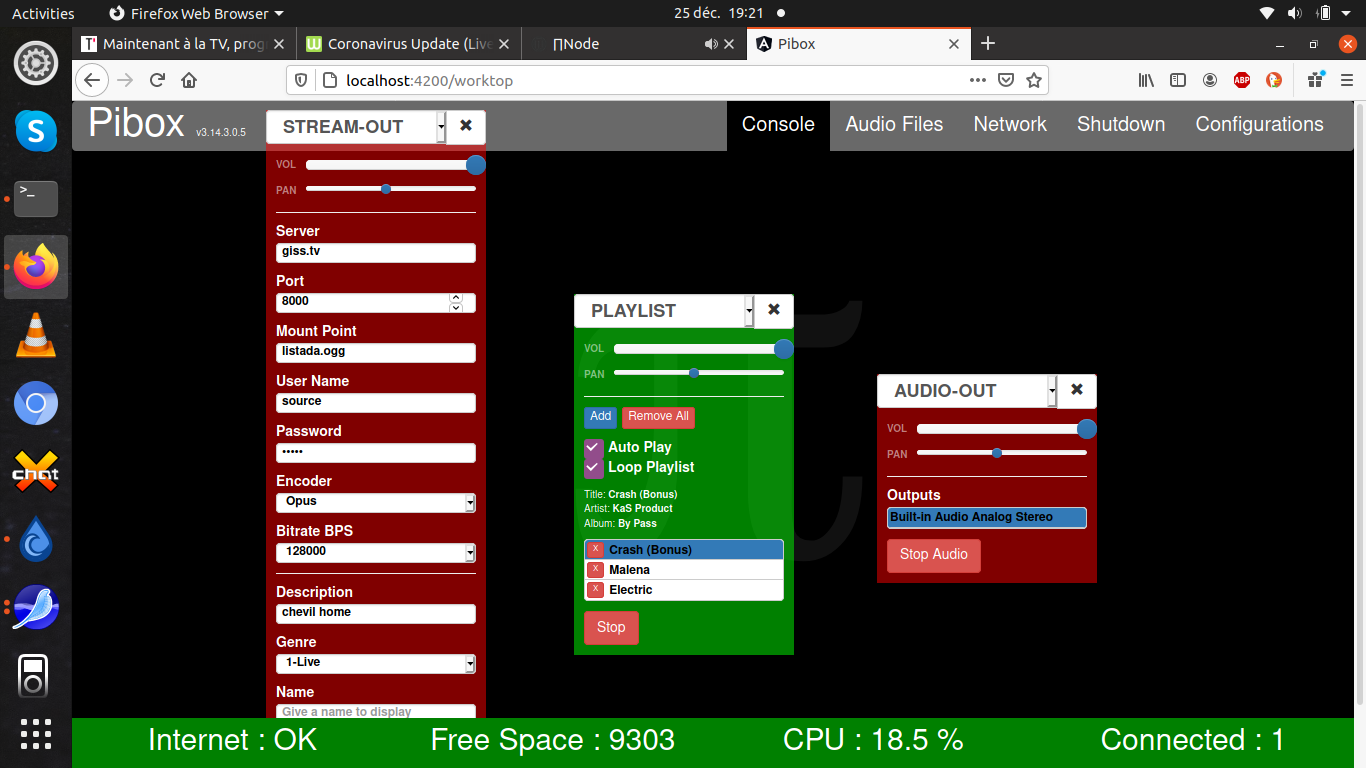Open the Genre dropdown
The width and height of the screenshot is (1366, 768).
[x=376, y=663]
